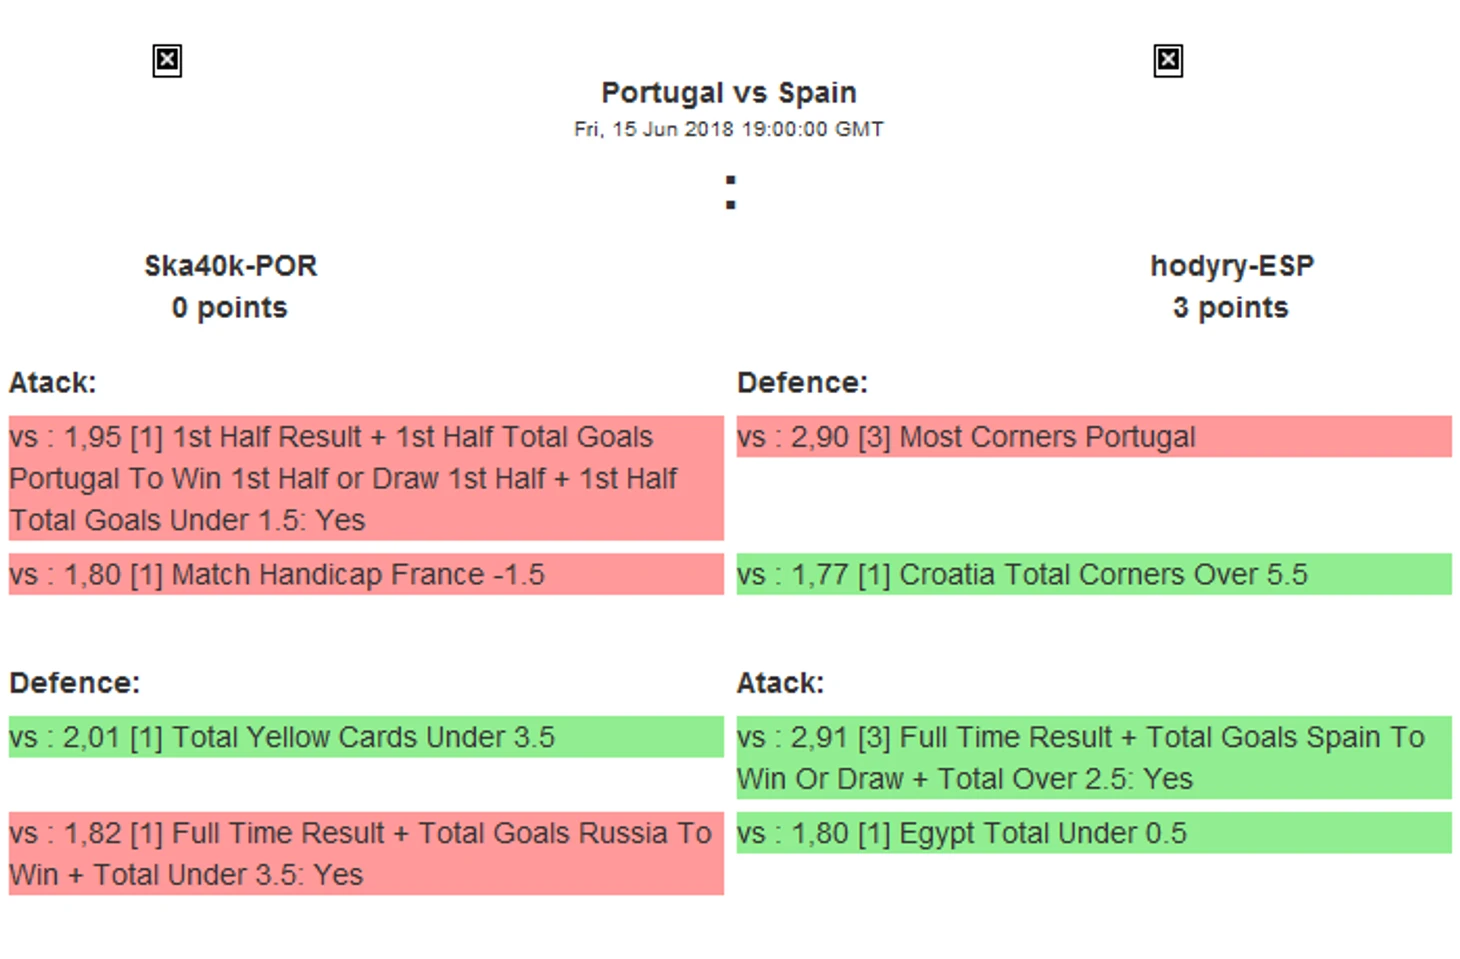
Task: Choose the Croatia Total Corners Over 5.5 bet
Action: (x=1093, y=575)
